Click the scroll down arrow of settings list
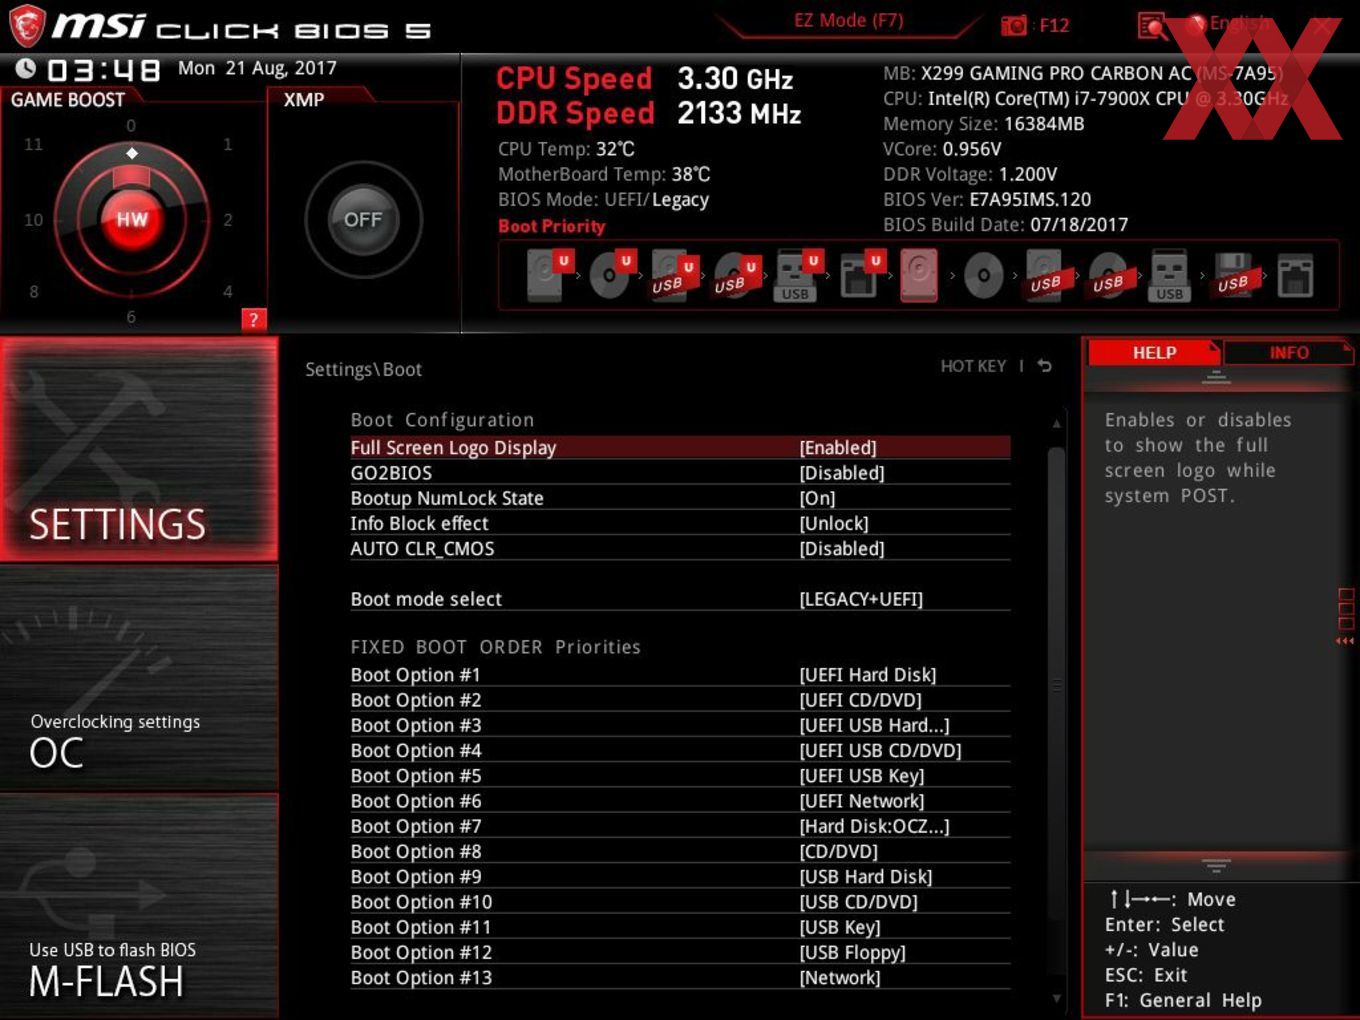Viewport: 1360px width, 1020px height. tap(1056, 998)
